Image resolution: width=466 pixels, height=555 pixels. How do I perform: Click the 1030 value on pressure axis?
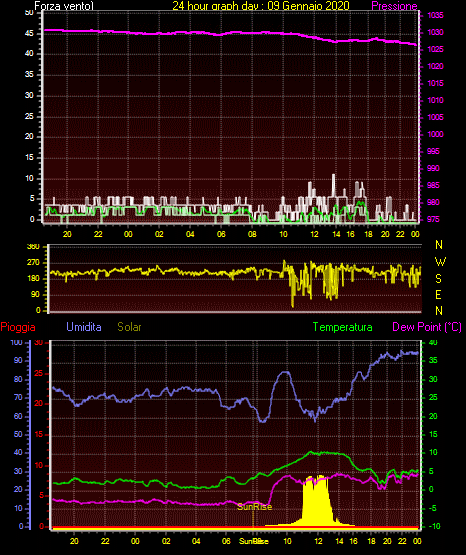[435, 32]
